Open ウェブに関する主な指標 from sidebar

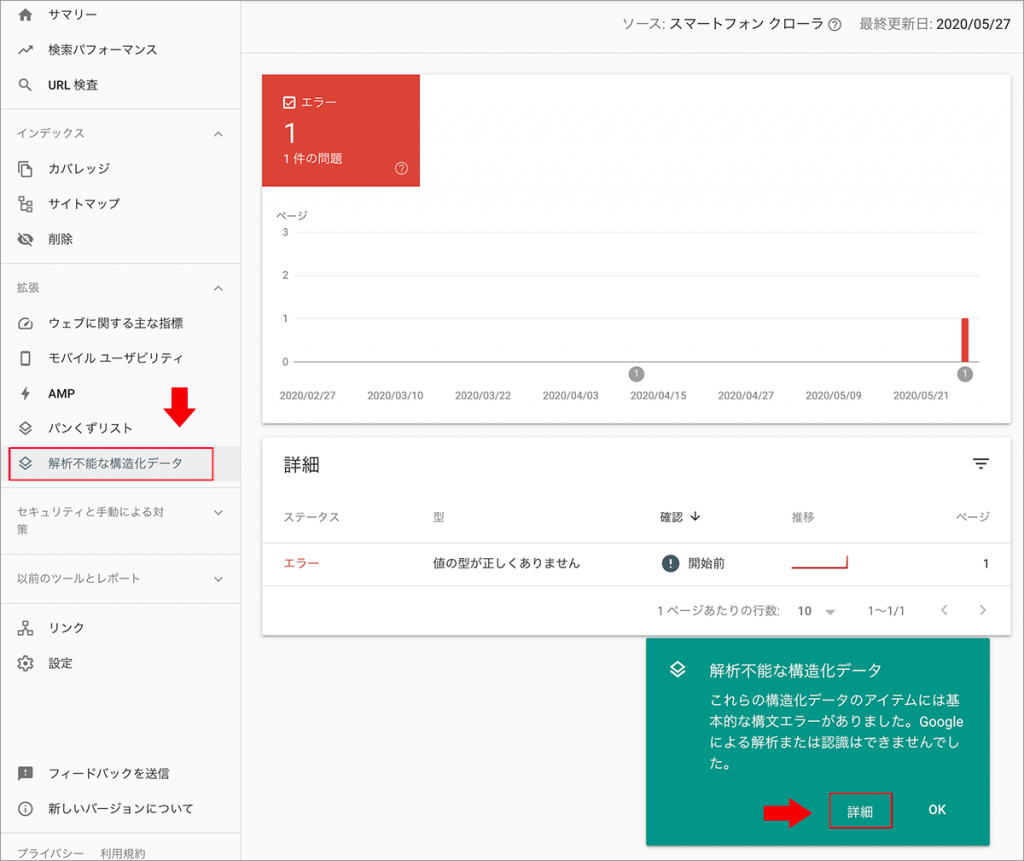[x=115, y=323]
